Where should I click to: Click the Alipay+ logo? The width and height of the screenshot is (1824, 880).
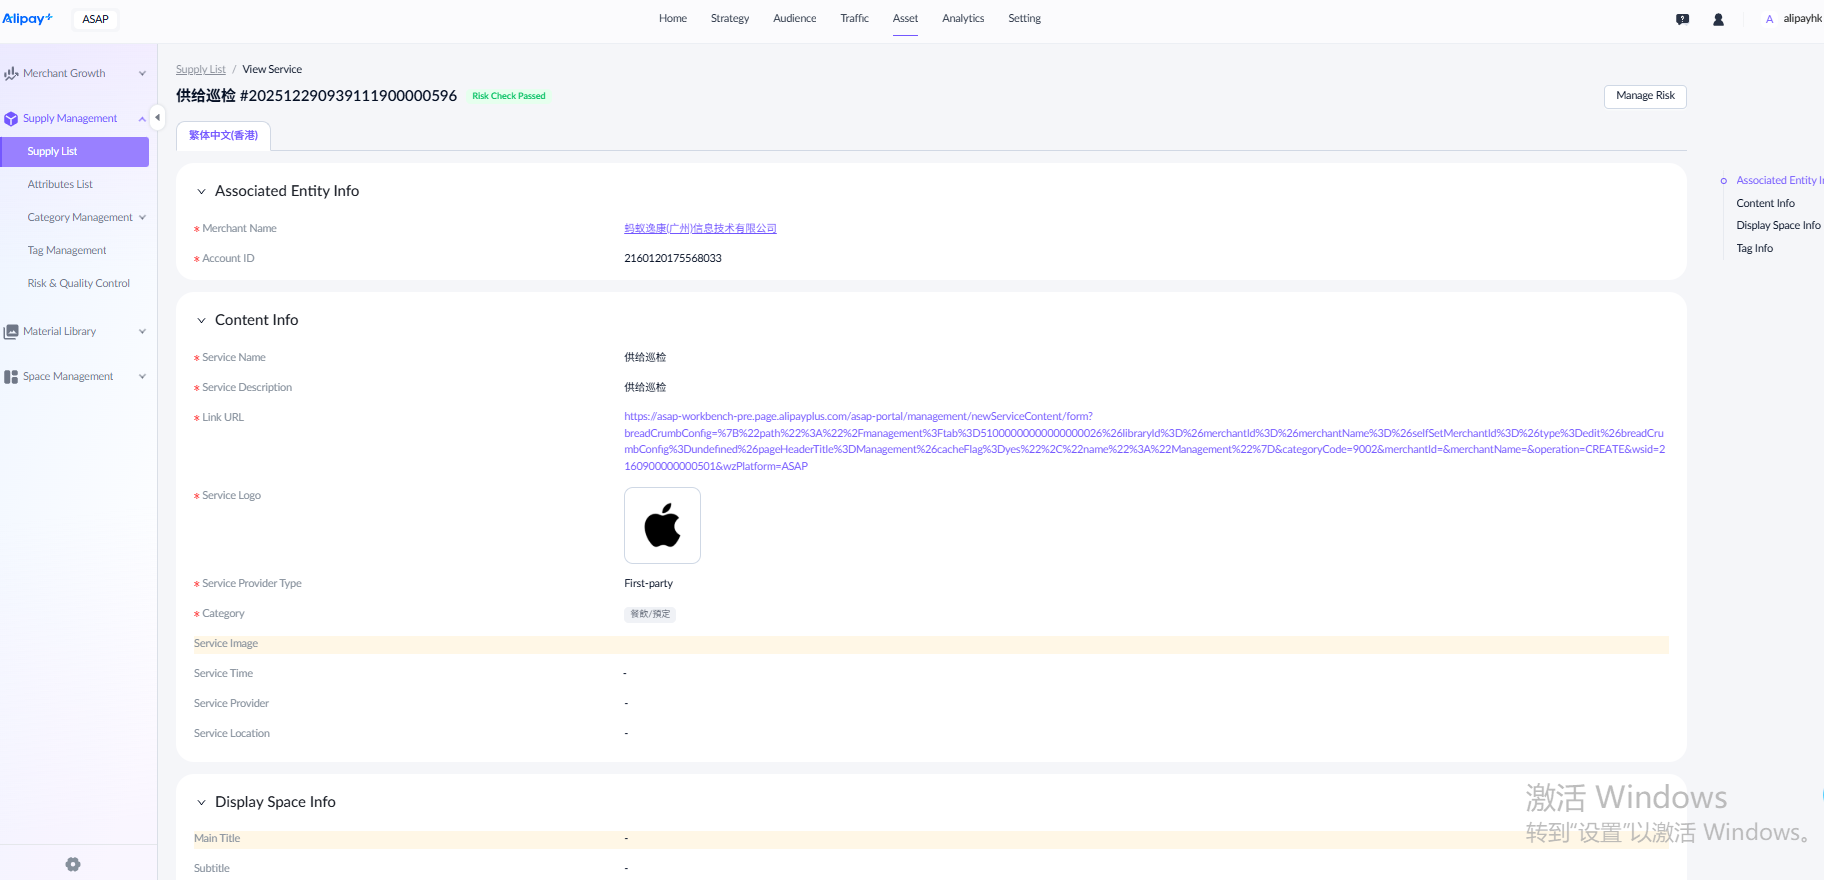pyautogui.click(x=27, y=19)
